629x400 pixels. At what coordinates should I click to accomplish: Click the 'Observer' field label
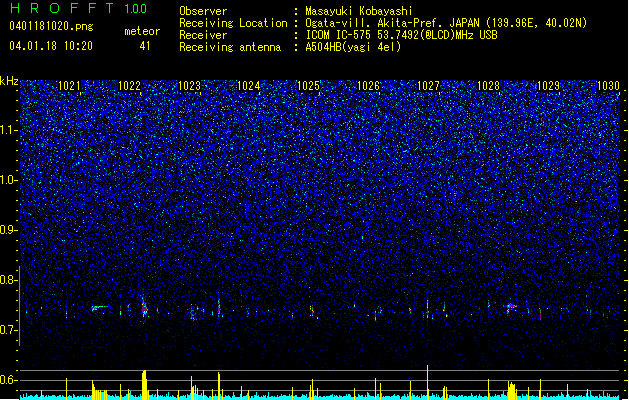pos(203,11)
